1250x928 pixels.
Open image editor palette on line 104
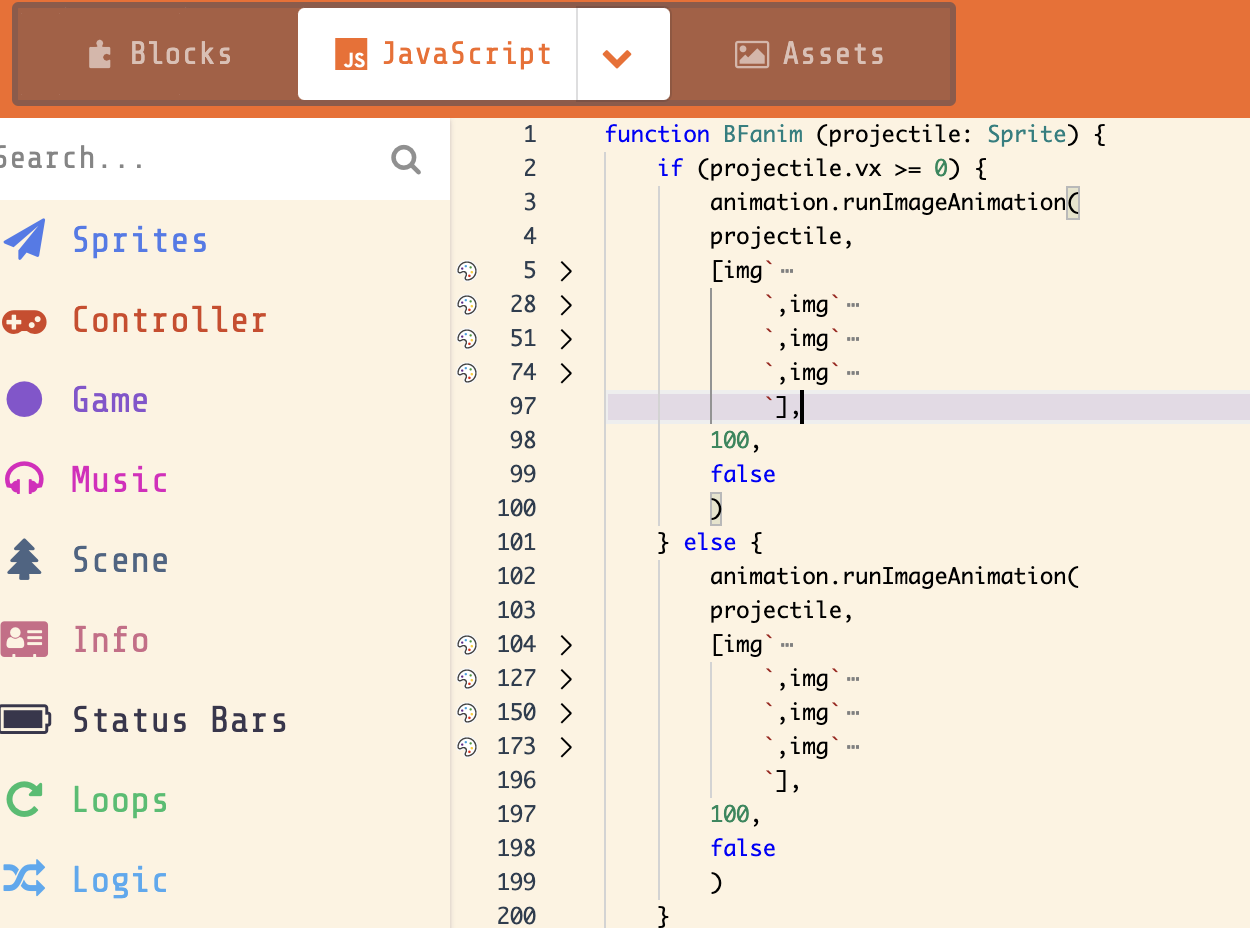[467, 645]
